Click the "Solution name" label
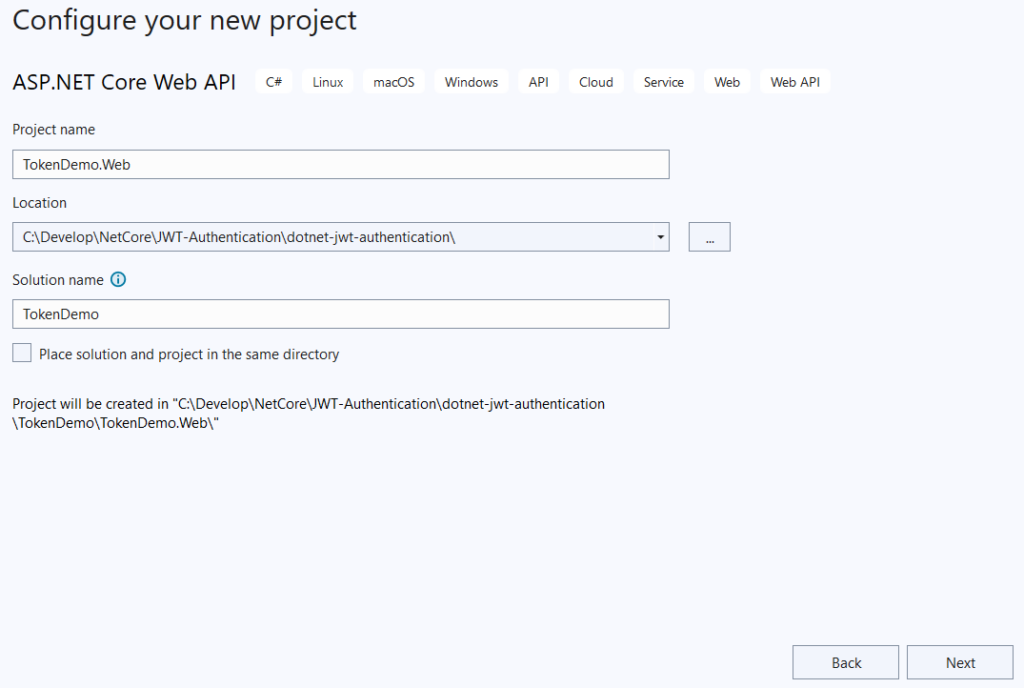Viewport: 1024px width, 688px height. [58, 279]
